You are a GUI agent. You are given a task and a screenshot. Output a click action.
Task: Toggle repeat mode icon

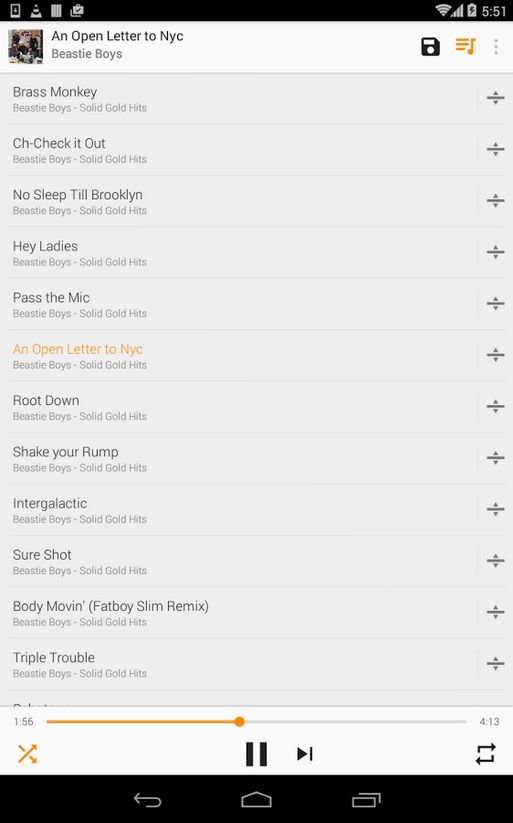tap(486, 754)
